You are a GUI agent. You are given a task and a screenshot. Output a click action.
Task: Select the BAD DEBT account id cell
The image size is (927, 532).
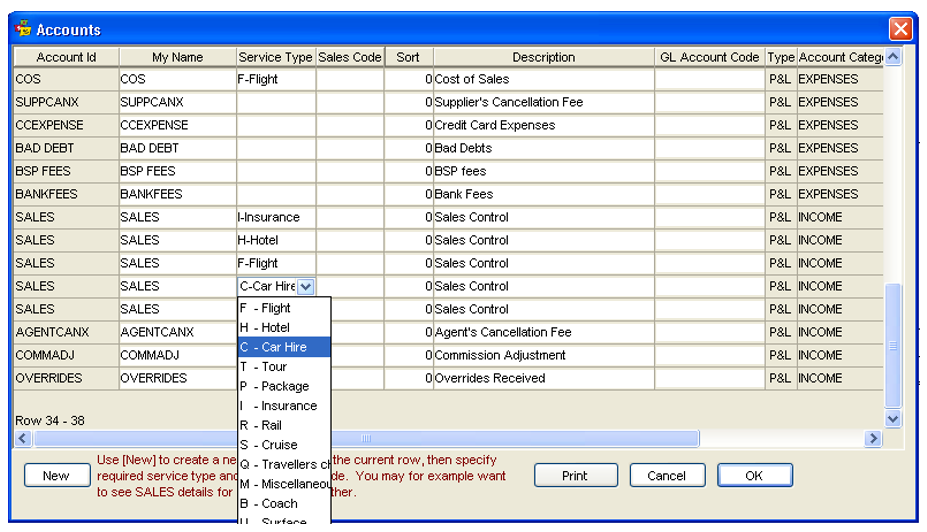(66, 148)
